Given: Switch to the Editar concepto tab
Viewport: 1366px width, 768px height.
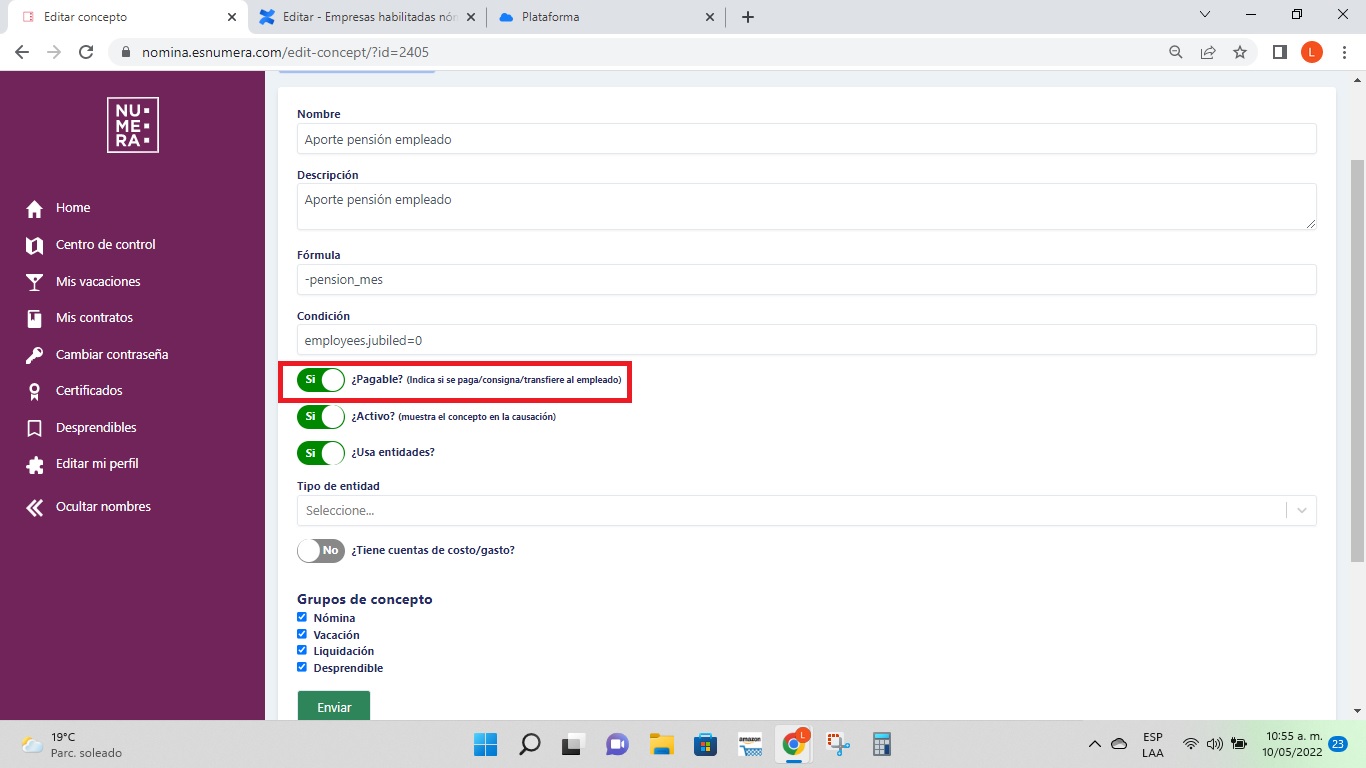Looking at the screenshot, I should 129,17.
